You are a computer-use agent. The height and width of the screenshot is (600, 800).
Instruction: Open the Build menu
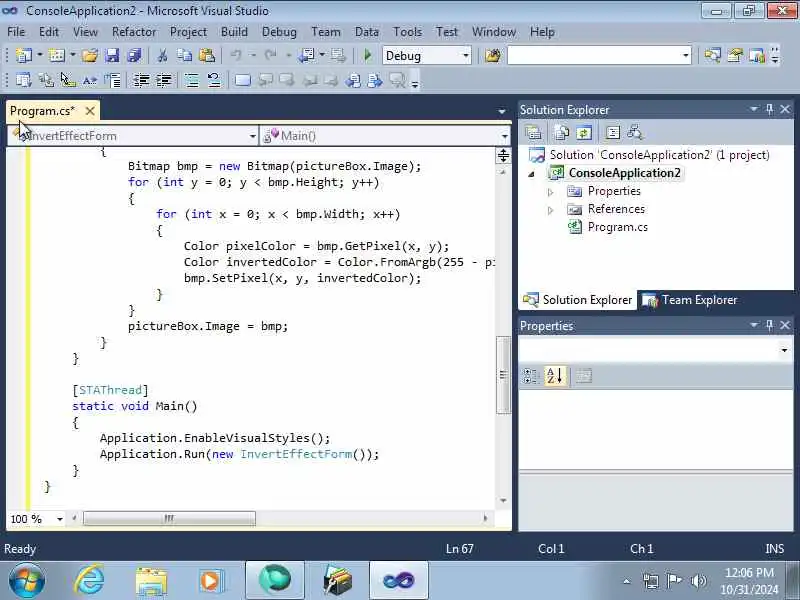pyautogui.click(x=234, y=32)
